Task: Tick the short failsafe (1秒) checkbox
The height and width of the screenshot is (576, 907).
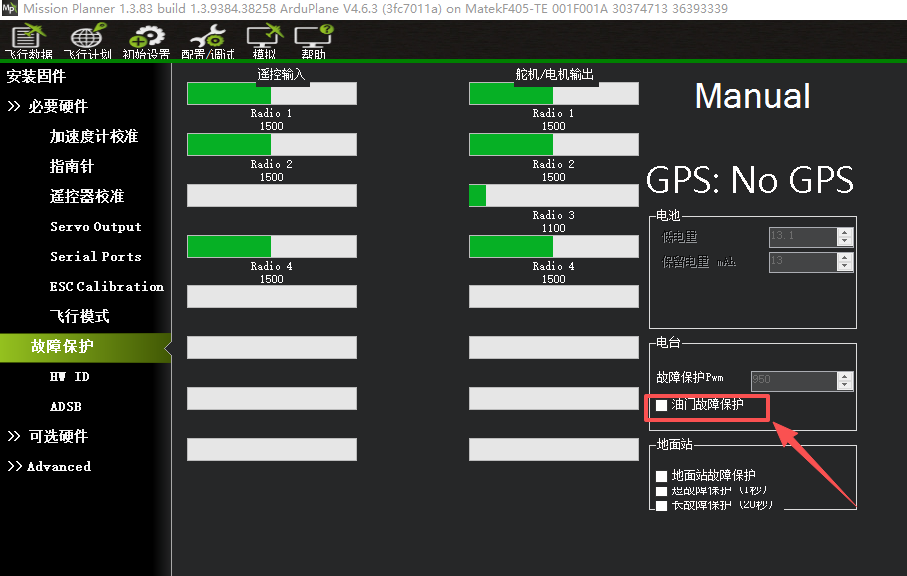Action: pyautogui.click(x=662, y=492)
